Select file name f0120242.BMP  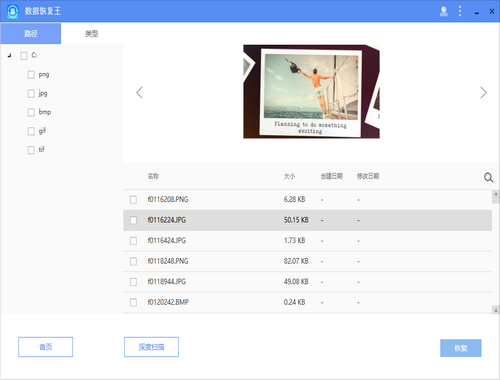click(168, 302)
